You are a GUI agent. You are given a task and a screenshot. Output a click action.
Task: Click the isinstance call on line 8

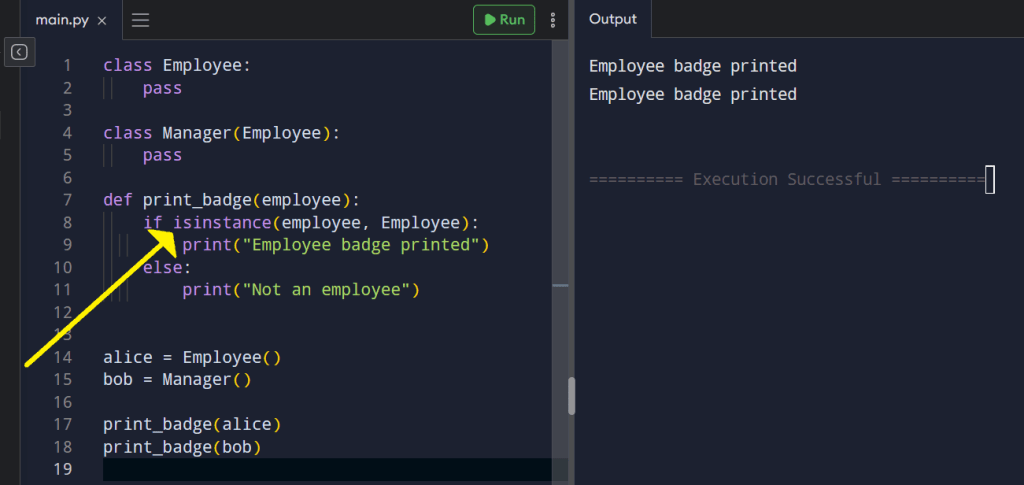click(x=320, y=223)
